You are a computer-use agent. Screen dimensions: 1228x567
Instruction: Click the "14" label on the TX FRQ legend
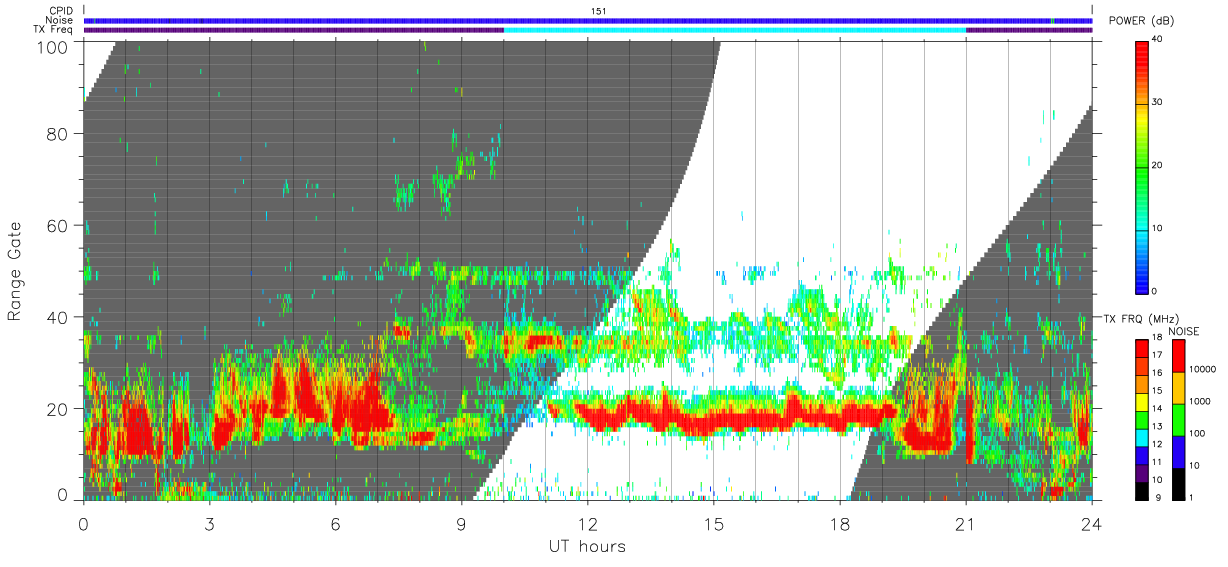(1159, 410)
